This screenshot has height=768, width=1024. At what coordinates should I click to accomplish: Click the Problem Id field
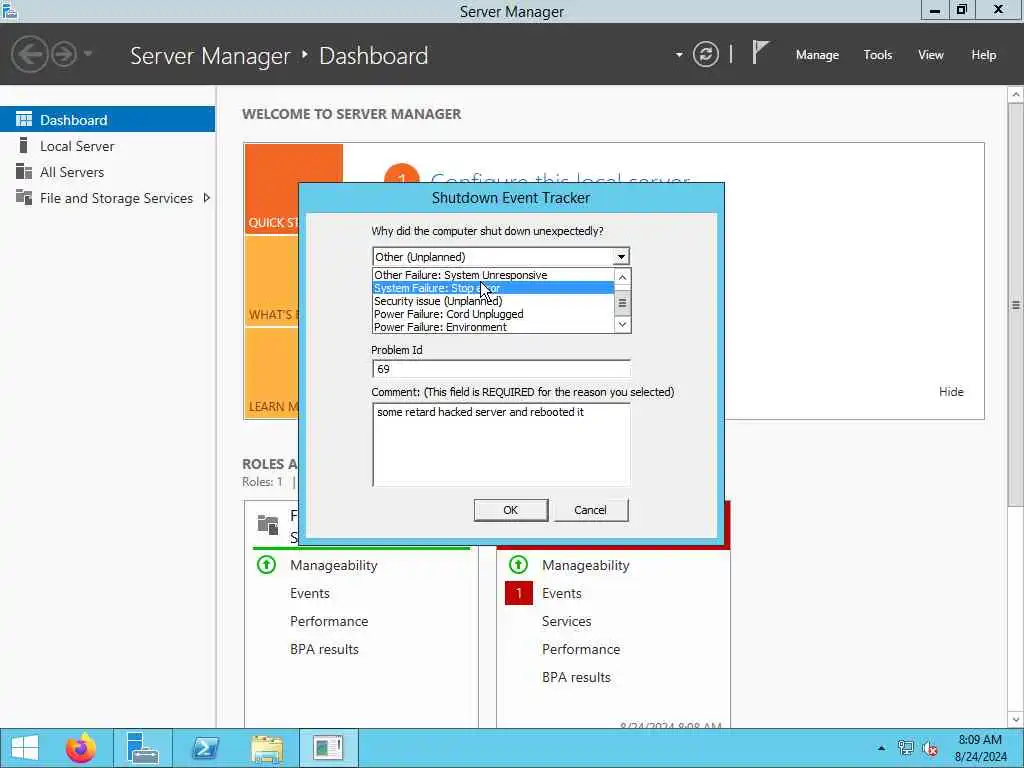tap(501, 369)
